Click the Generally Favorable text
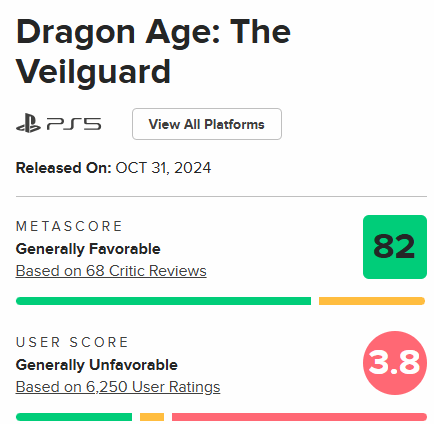434x424 pixels. coord(88,249)
